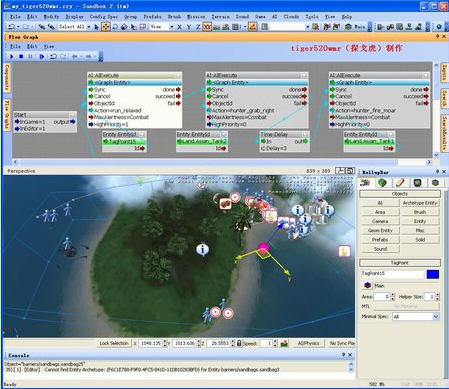Open the Layers tab in the RollupBar
Image resolution: width=449 pixels, height=389 pixels.
[x=435, y=183]
